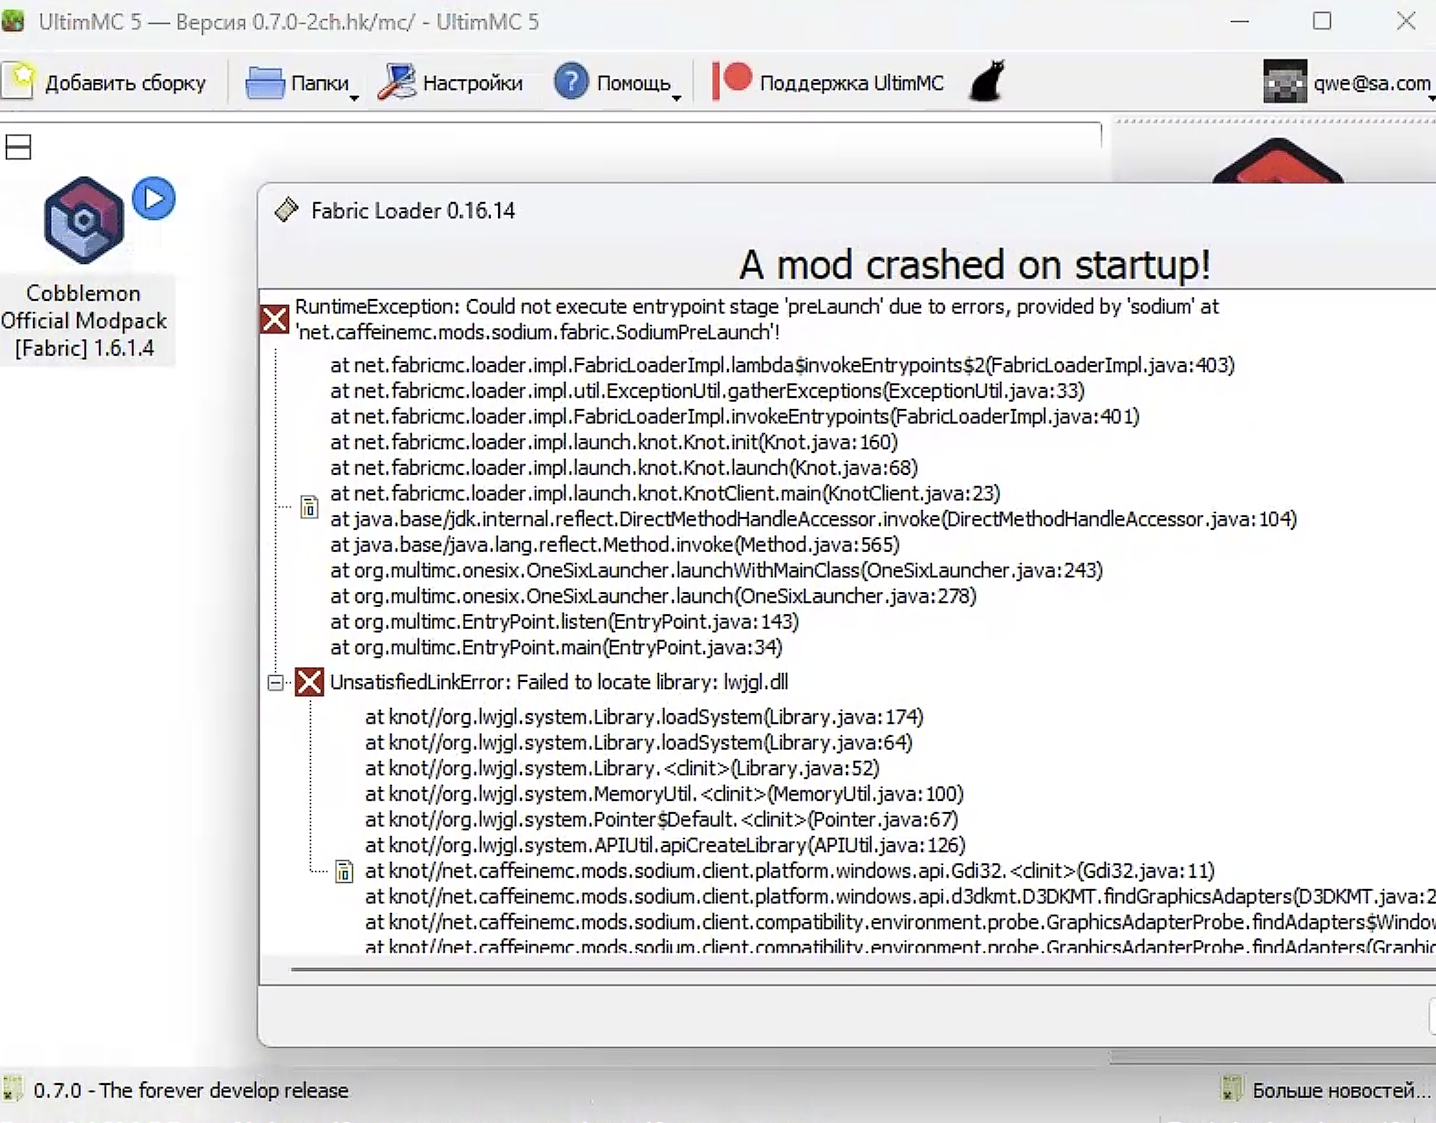Screen dimensions: 1436x1123
Task: Select the Cobblemon modpack instance icon
Action: click(84, 220)
